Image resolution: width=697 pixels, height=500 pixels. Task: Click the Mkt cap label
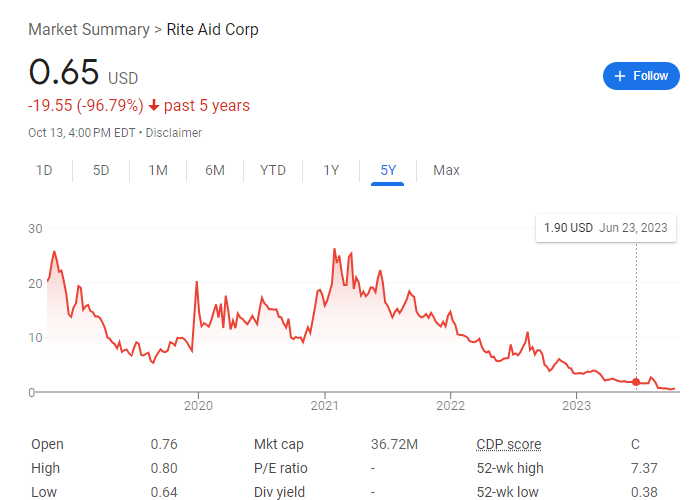point(279,444)
